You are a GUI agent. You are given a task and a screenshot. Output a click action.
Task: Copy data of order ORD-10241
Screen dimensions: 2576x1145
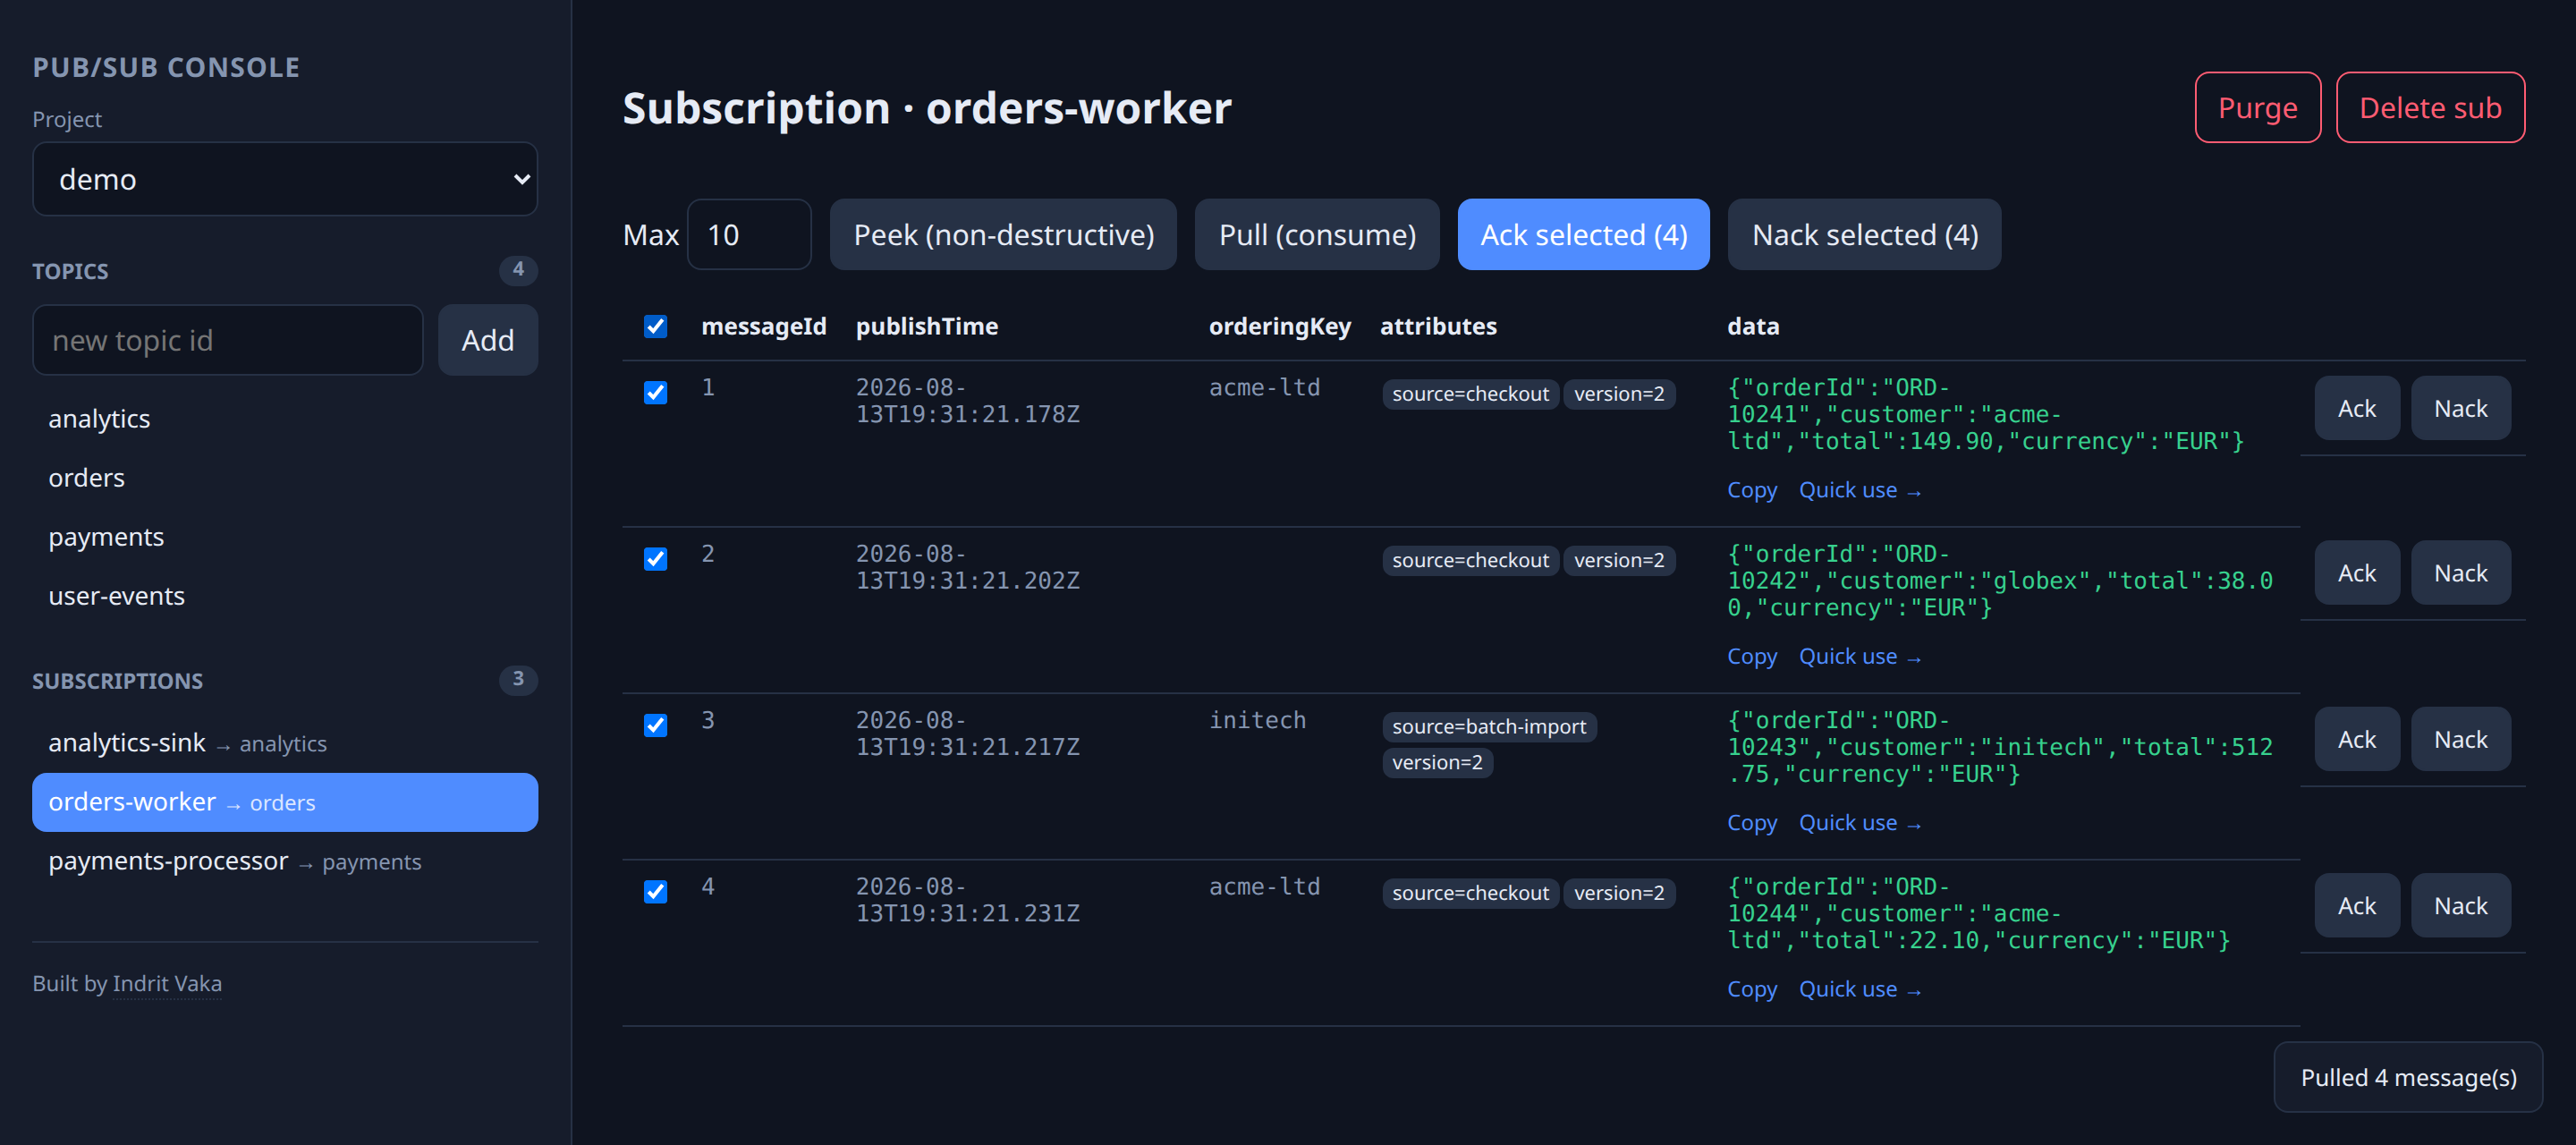coord(1752,490)
